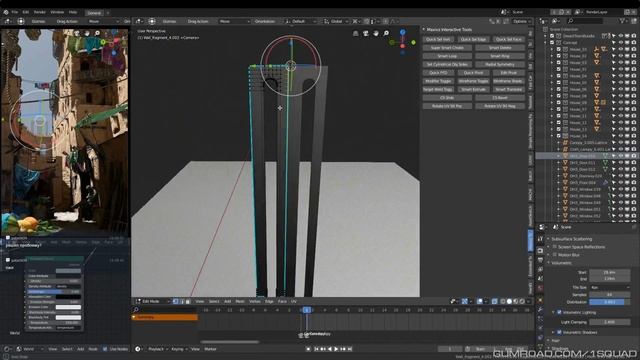The height and width of the screenshot is (360, 640).
Task: Click the viewport pan hand icon
Action: pyautogui.click(x=376, y=33)
